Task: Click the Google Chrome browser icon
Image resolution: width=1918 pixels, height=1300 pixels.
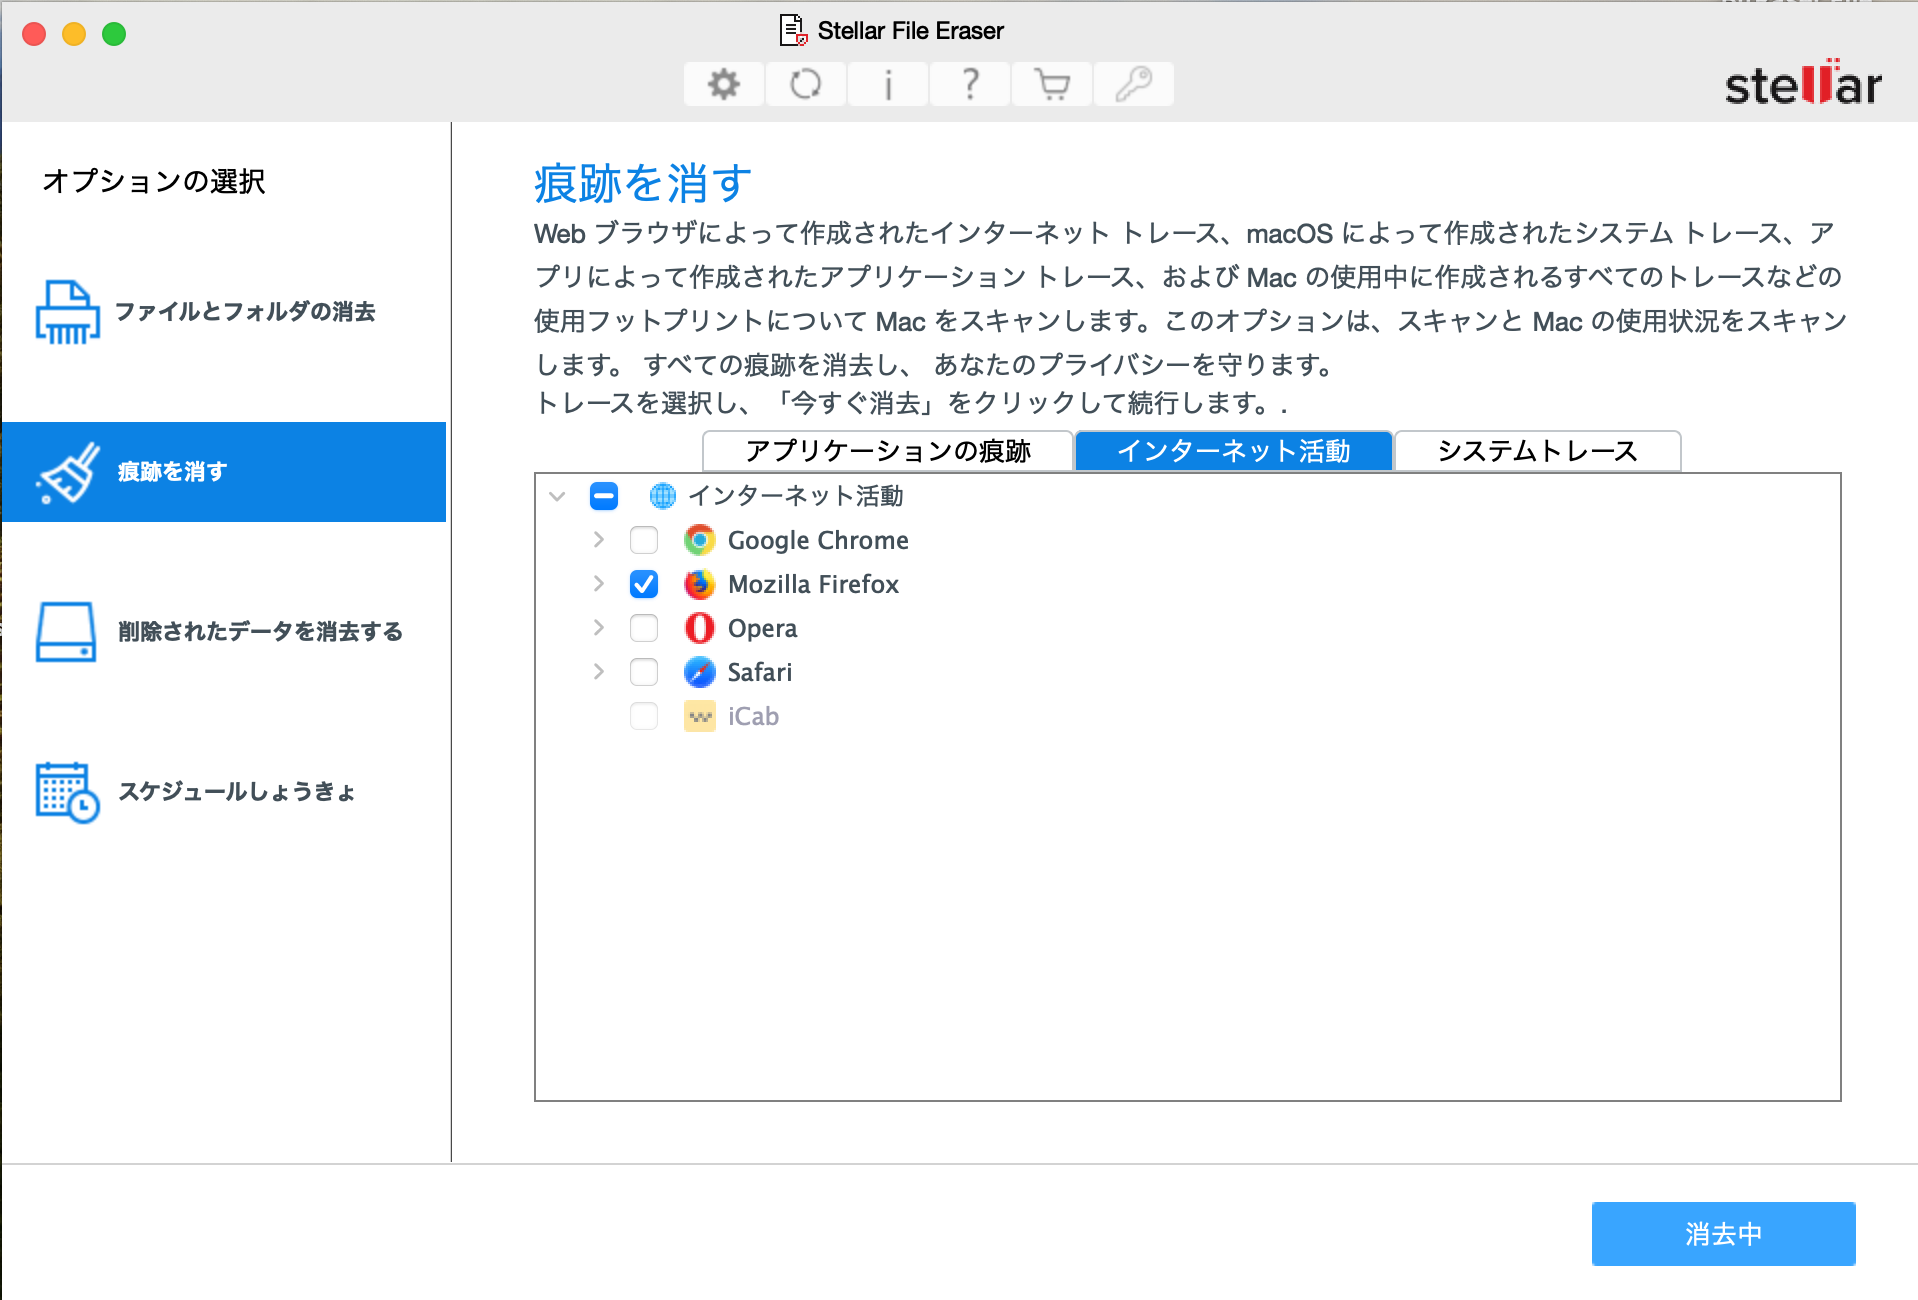Action: click(699, 540)
